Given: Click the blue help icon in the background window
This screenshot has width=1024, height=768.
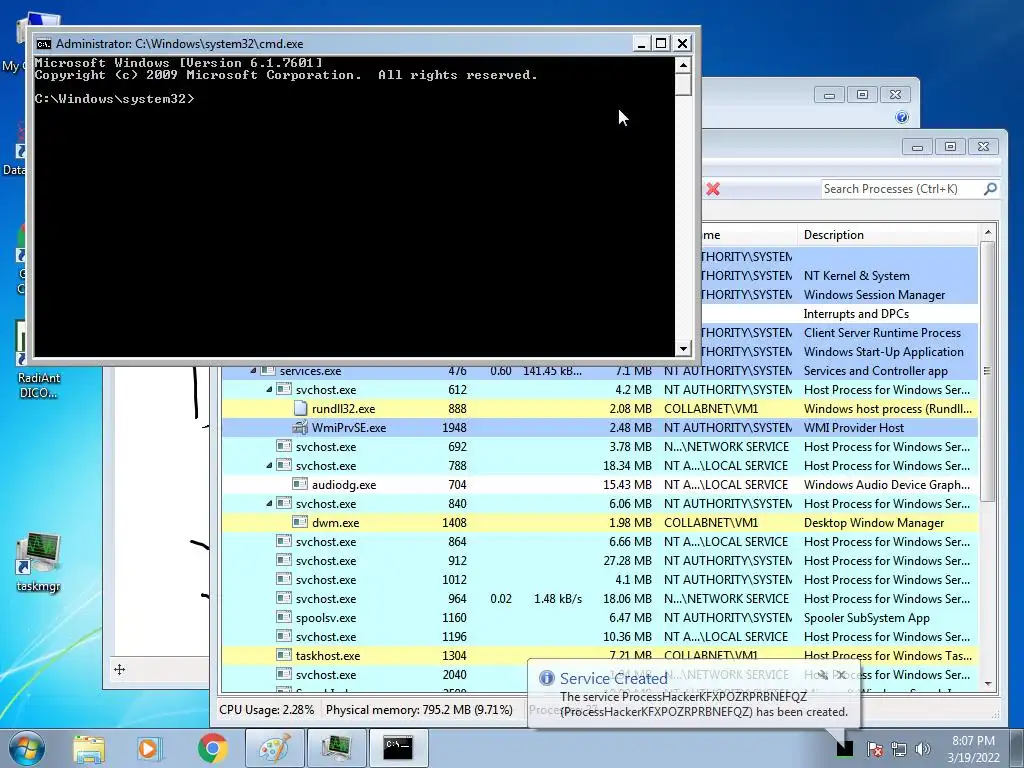Looking at the screenshot, I should point(902,118).
